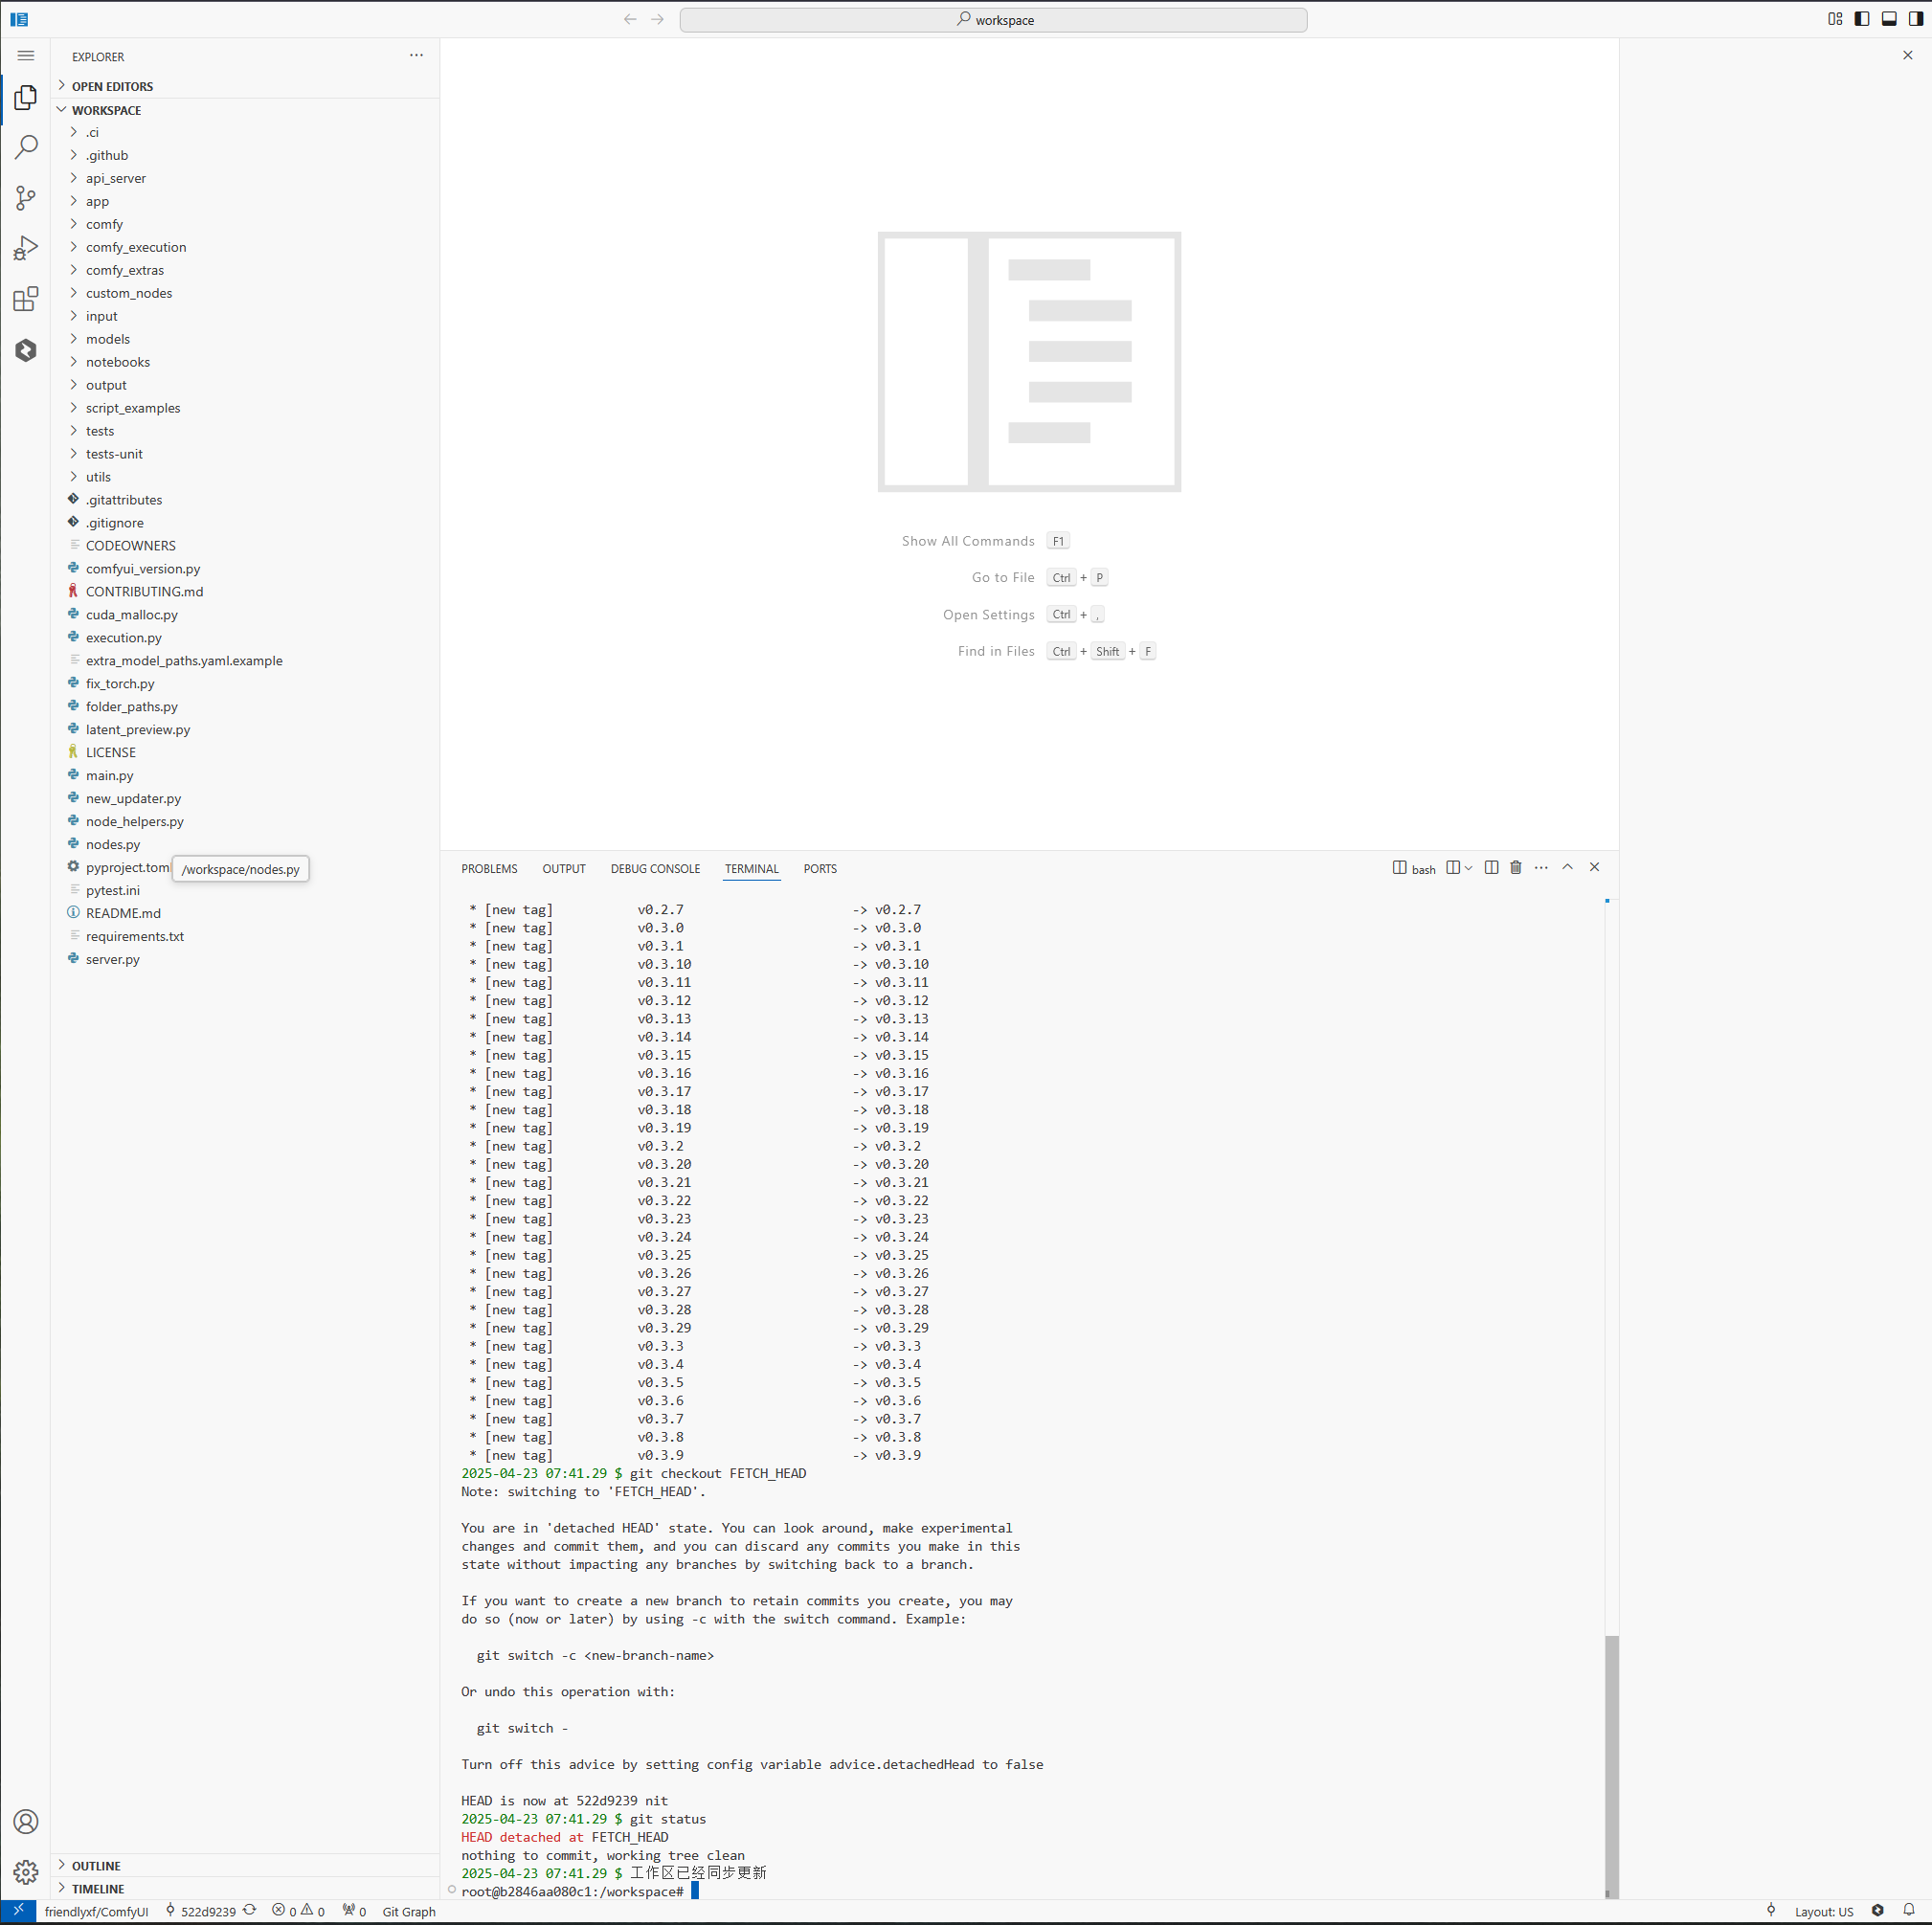Toggle secondary side bar visibility

(1915, 19)
